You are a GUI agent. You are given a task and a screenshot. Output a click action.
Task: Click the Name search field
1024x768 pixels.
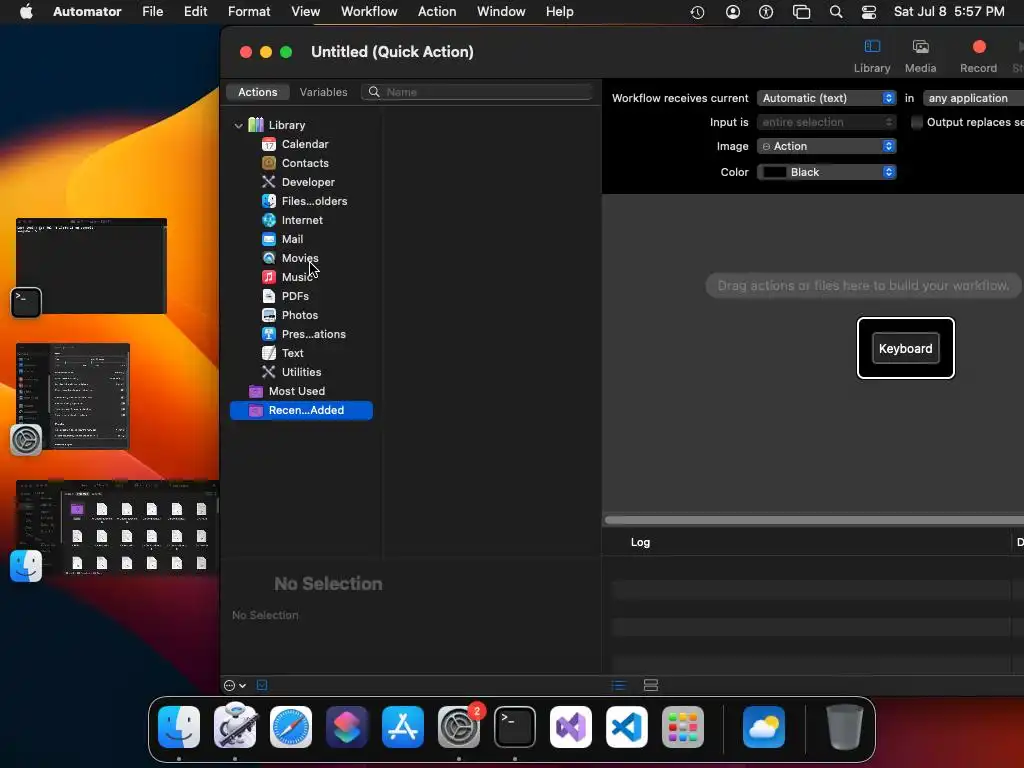477,91
